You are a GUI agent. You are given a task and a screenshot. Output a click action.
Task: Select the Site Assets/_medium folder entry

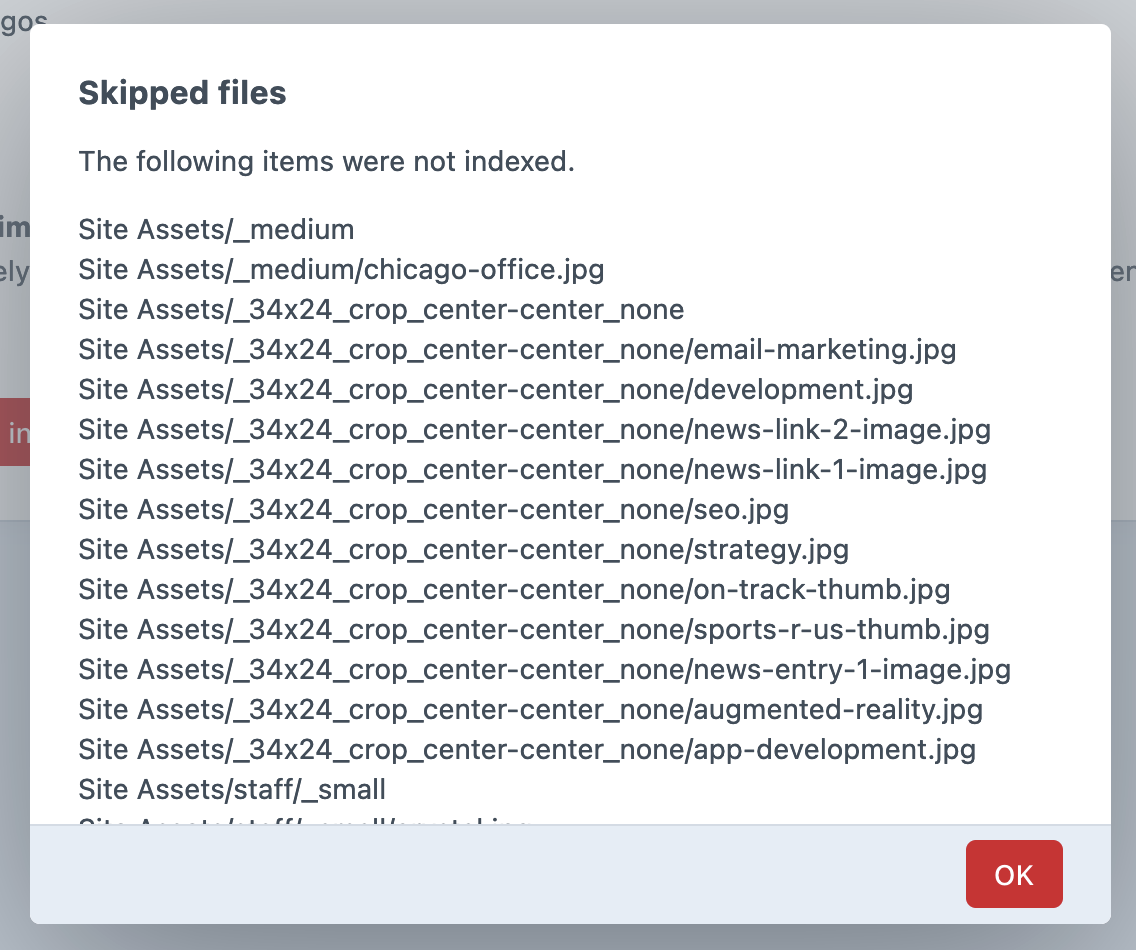216,229
